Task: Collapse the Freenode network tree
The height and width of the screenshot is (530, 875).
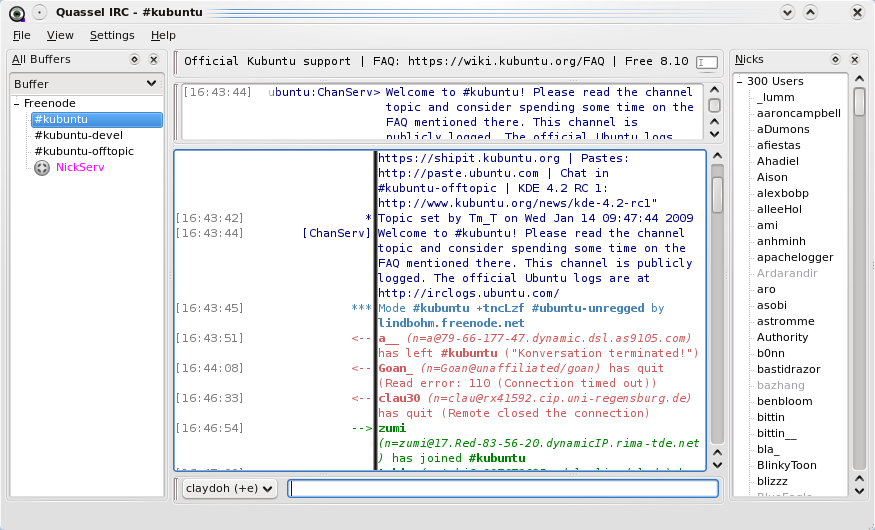Action: (17, 103)
